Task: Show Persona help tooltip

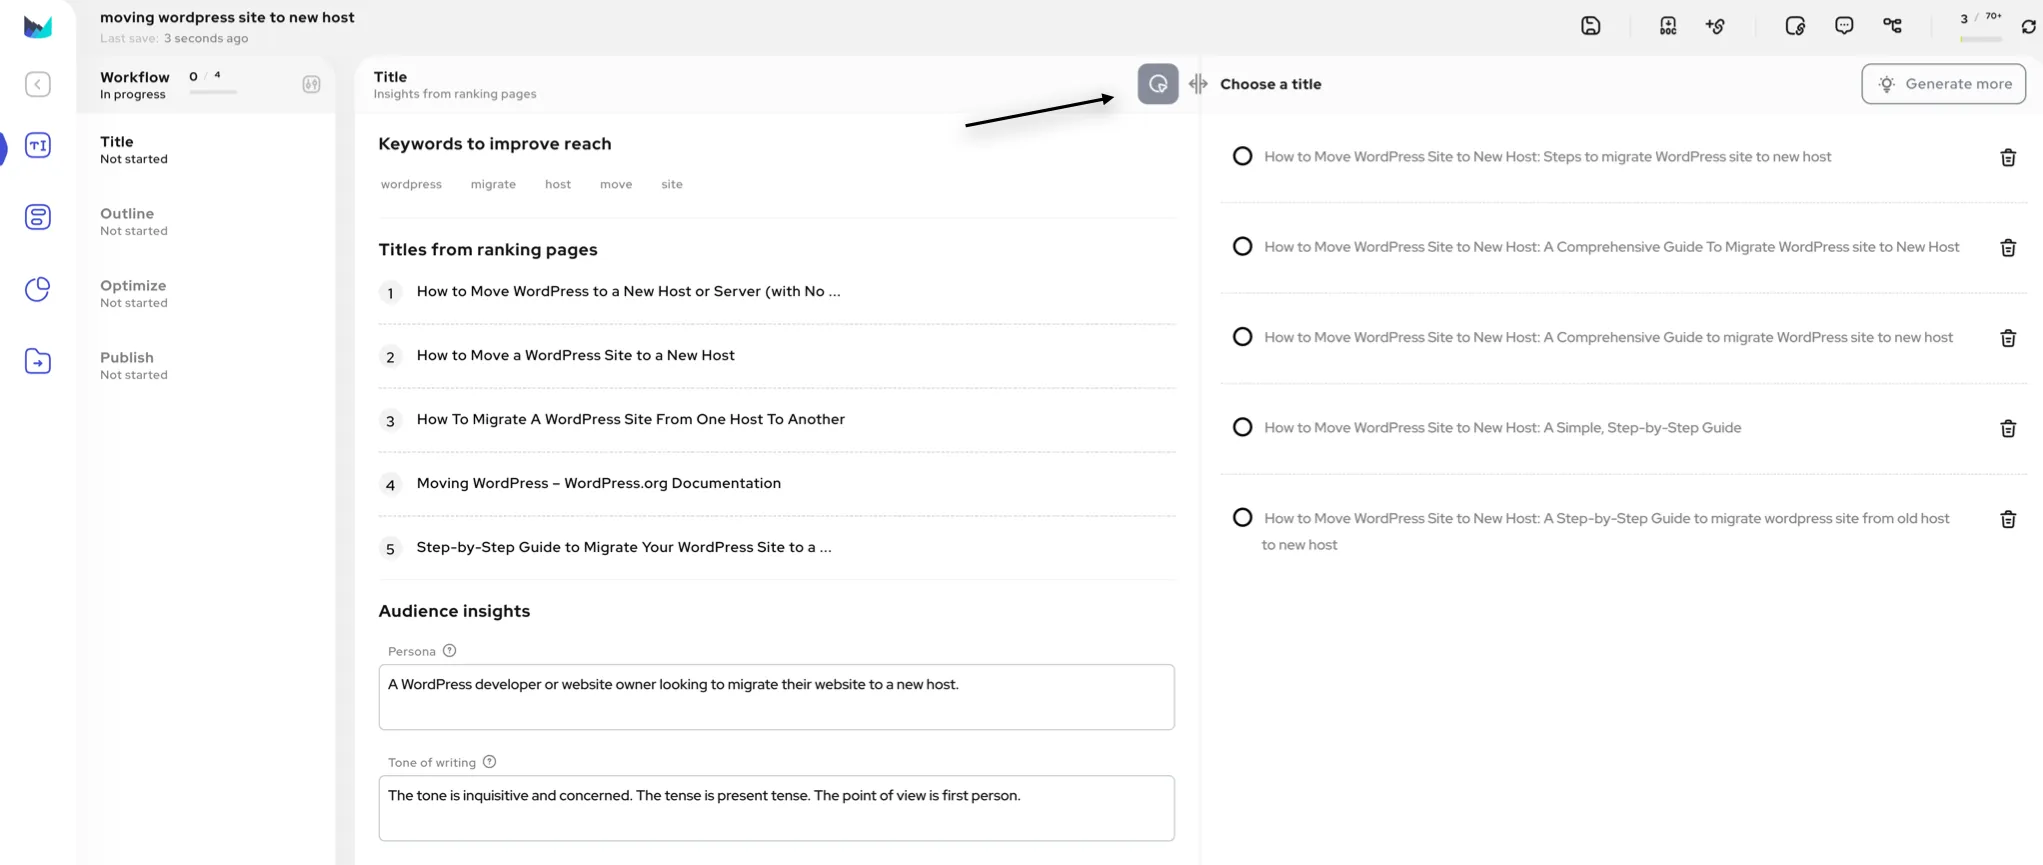Action: 450,651
